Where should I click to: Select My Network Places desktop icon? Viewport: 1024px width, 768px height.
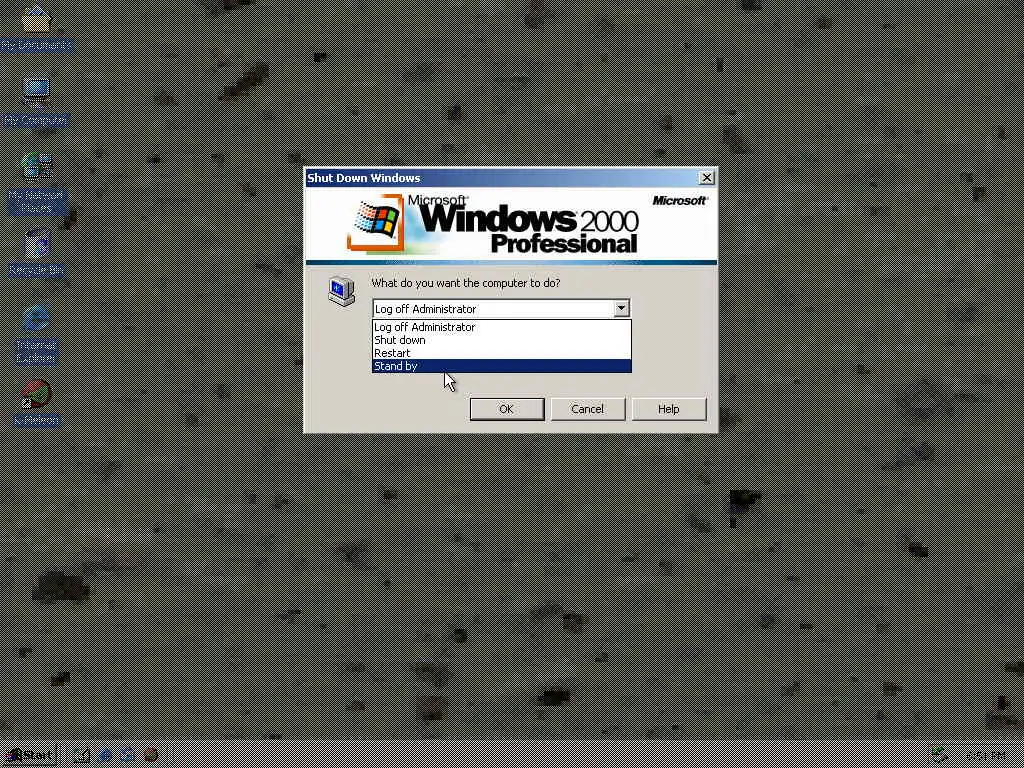(x=36, y=184)
